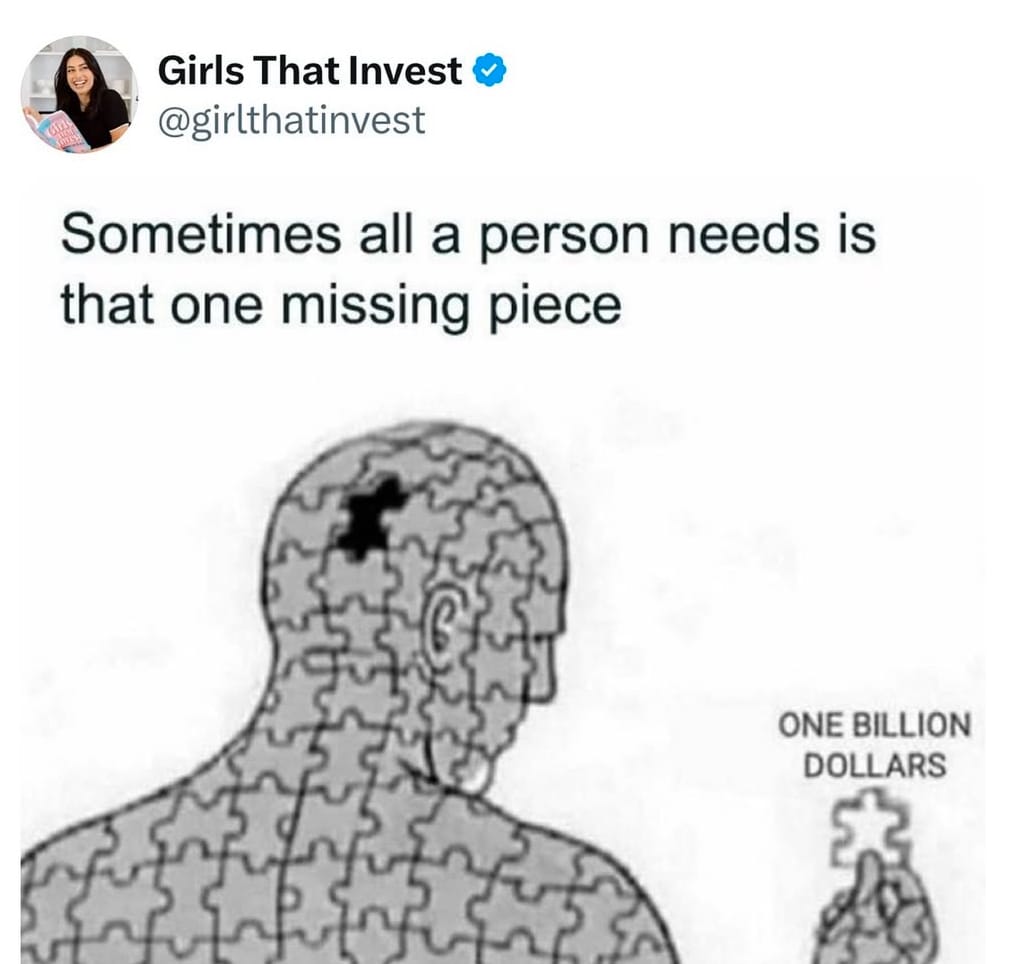Click the puzzle piece held in hand

[x=872, y=828]
